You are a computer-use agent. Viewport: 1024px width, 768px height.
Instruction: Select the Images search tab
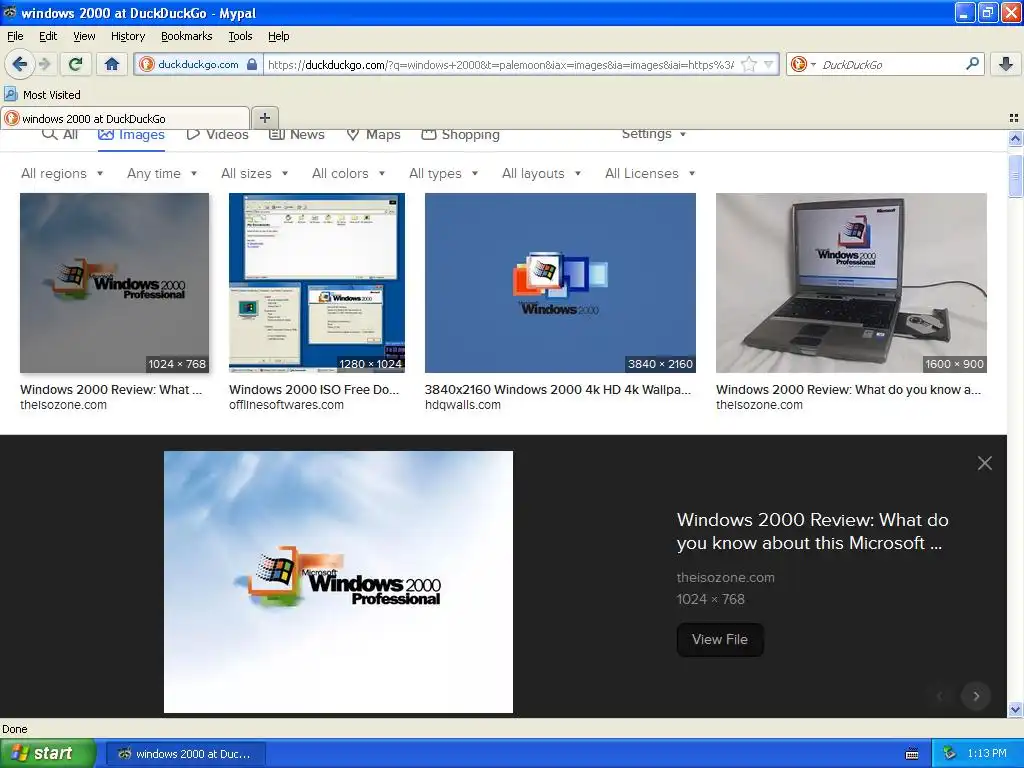coord(131,135)
